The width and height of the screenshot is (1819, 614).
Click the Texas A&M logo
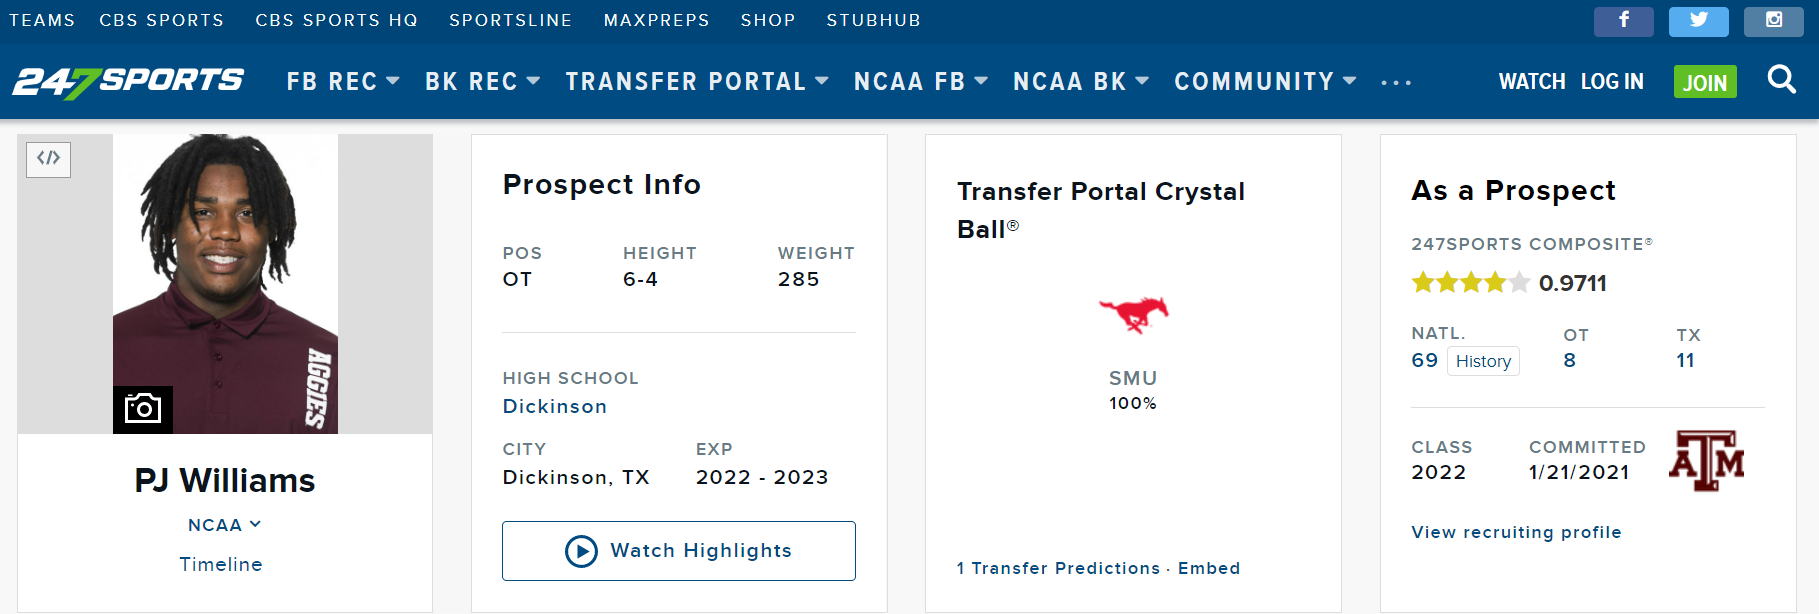tap(1706, 461)
